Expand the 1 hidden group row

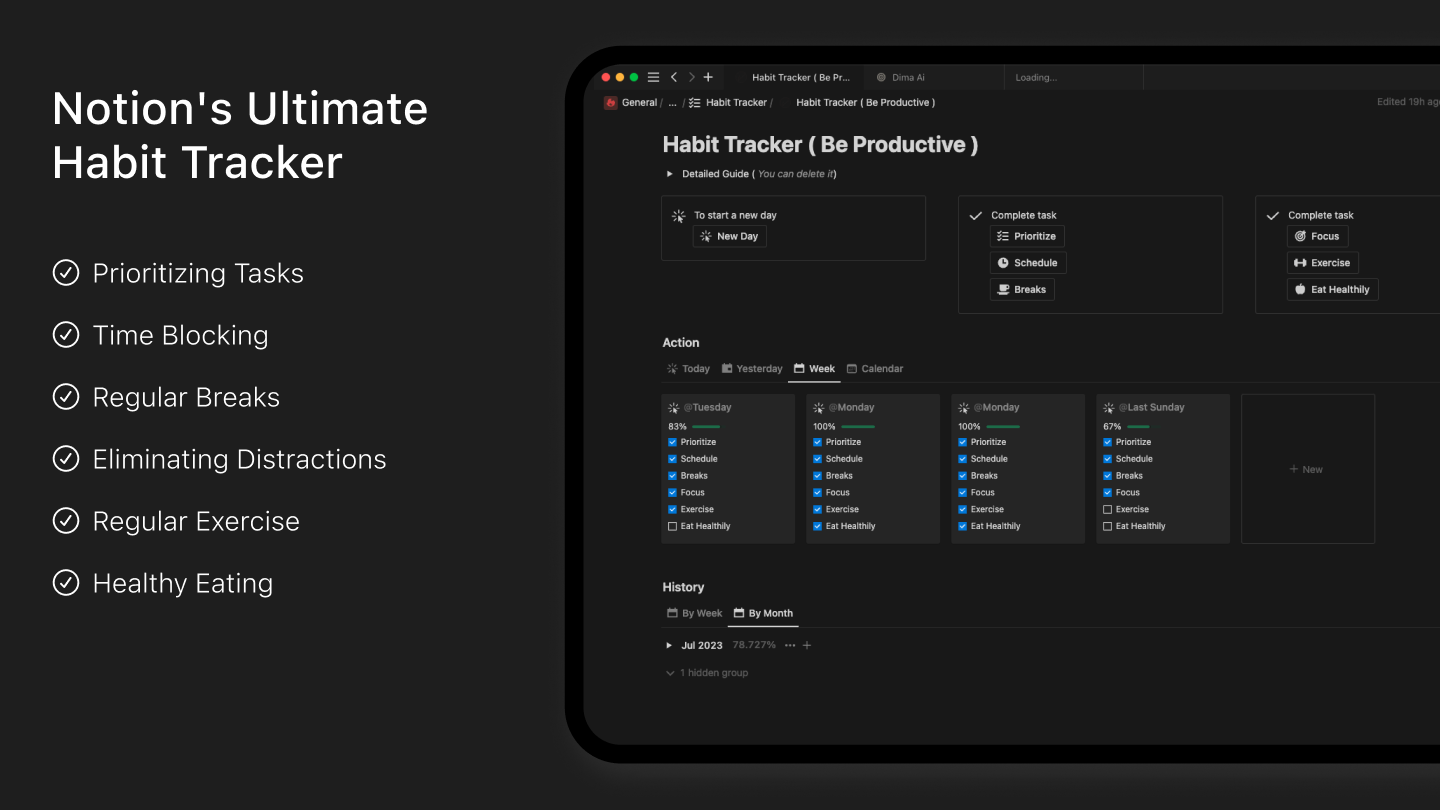pos(707,673)
